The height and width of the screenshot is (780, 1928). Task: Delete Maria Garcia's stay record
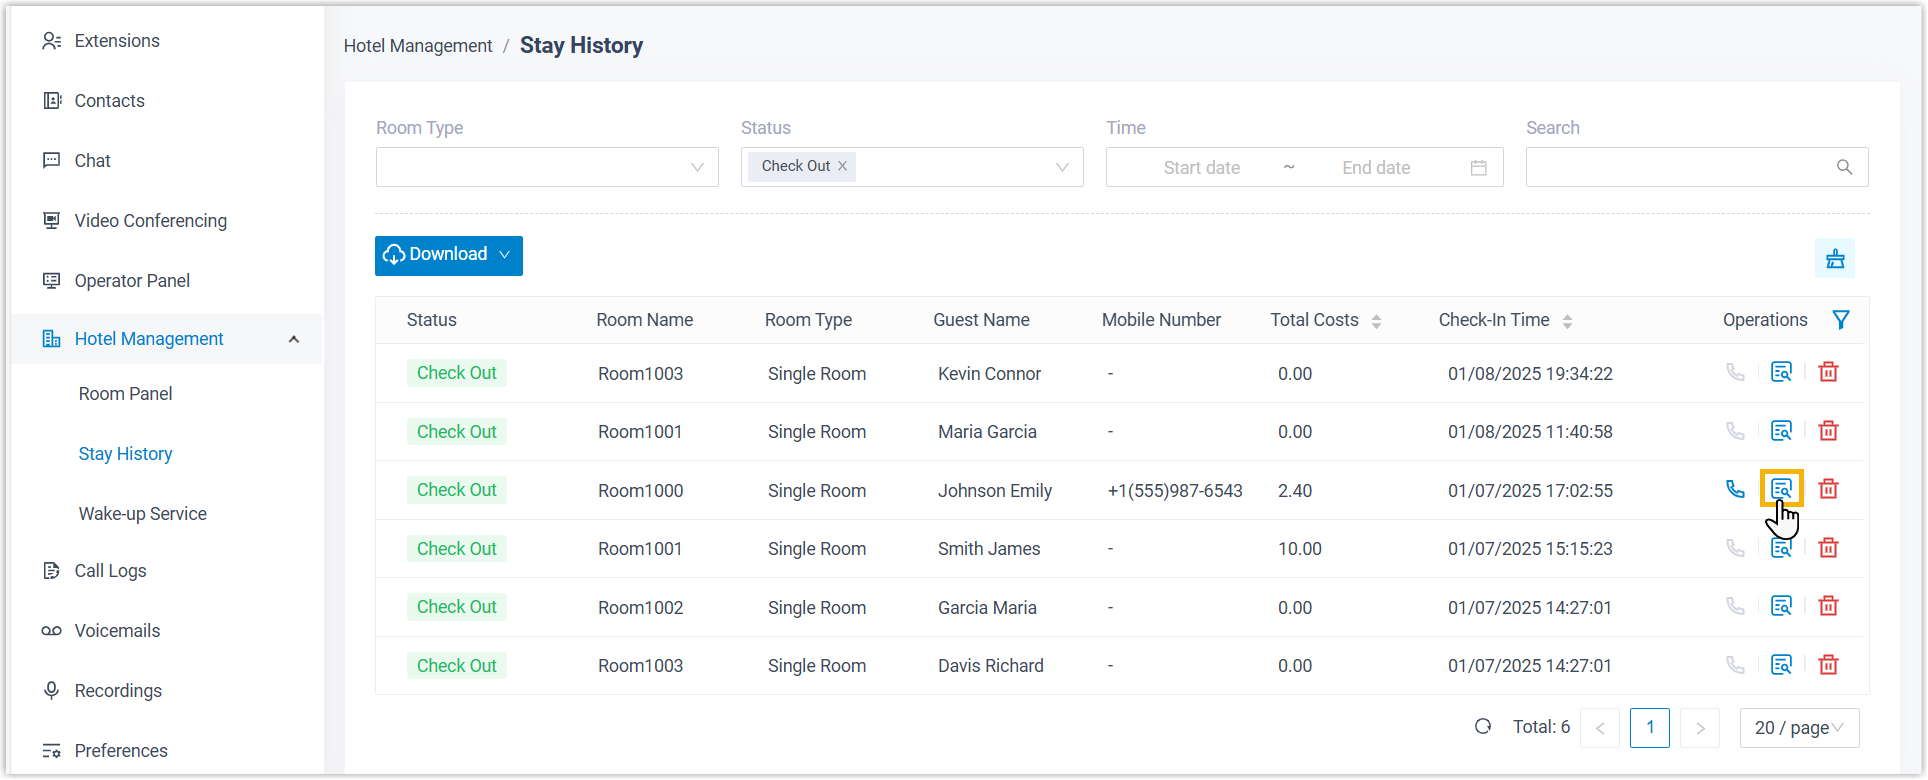[1828, 431]
